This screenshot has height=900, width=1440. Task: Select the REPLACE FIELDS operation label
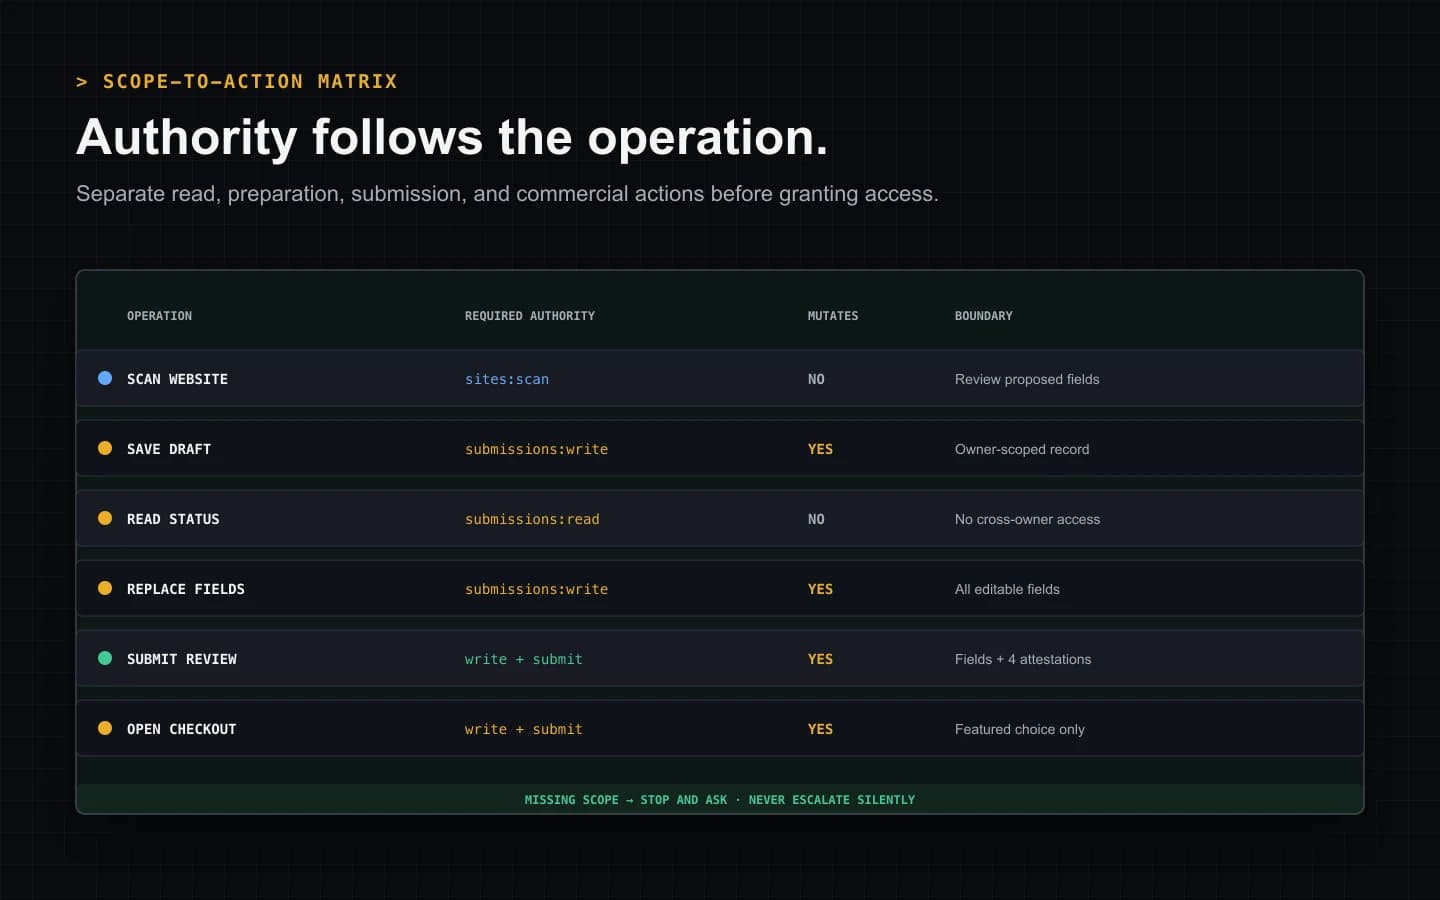tap(186, 589)
